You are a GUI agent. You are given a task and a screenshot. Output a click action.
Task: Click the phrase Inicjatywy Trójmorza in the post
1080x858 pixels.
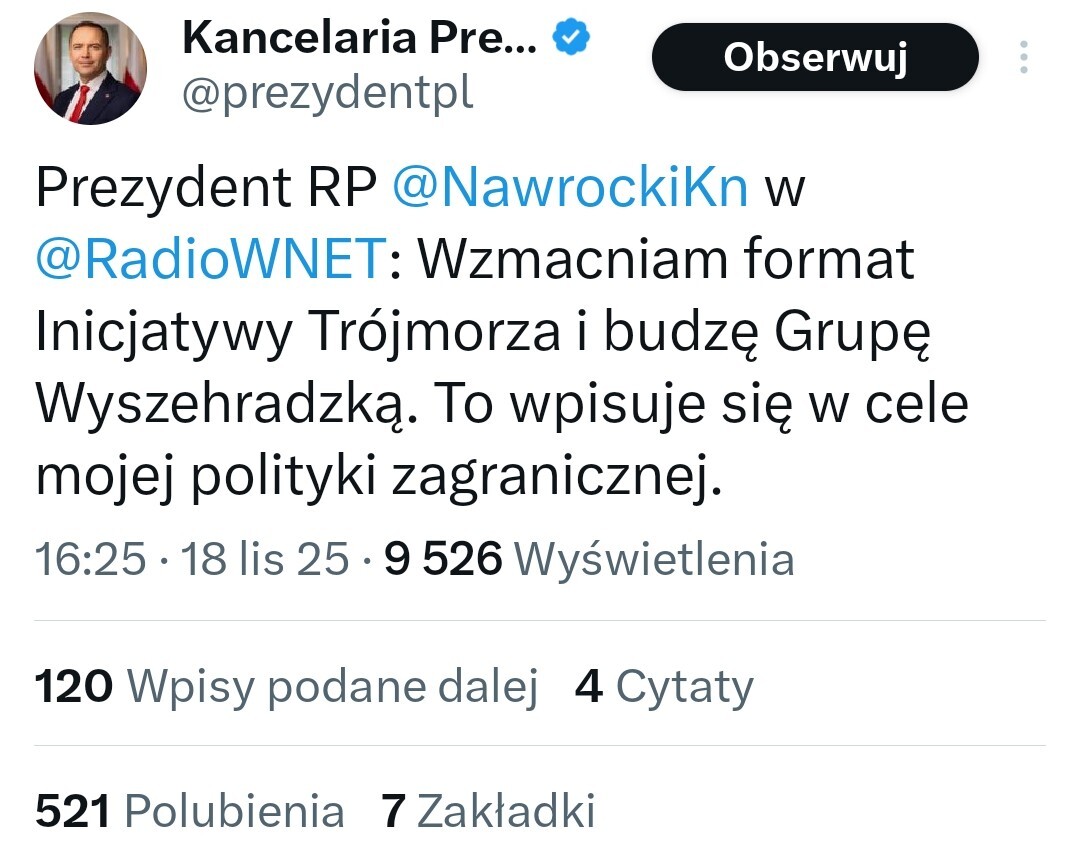(298, 333)
